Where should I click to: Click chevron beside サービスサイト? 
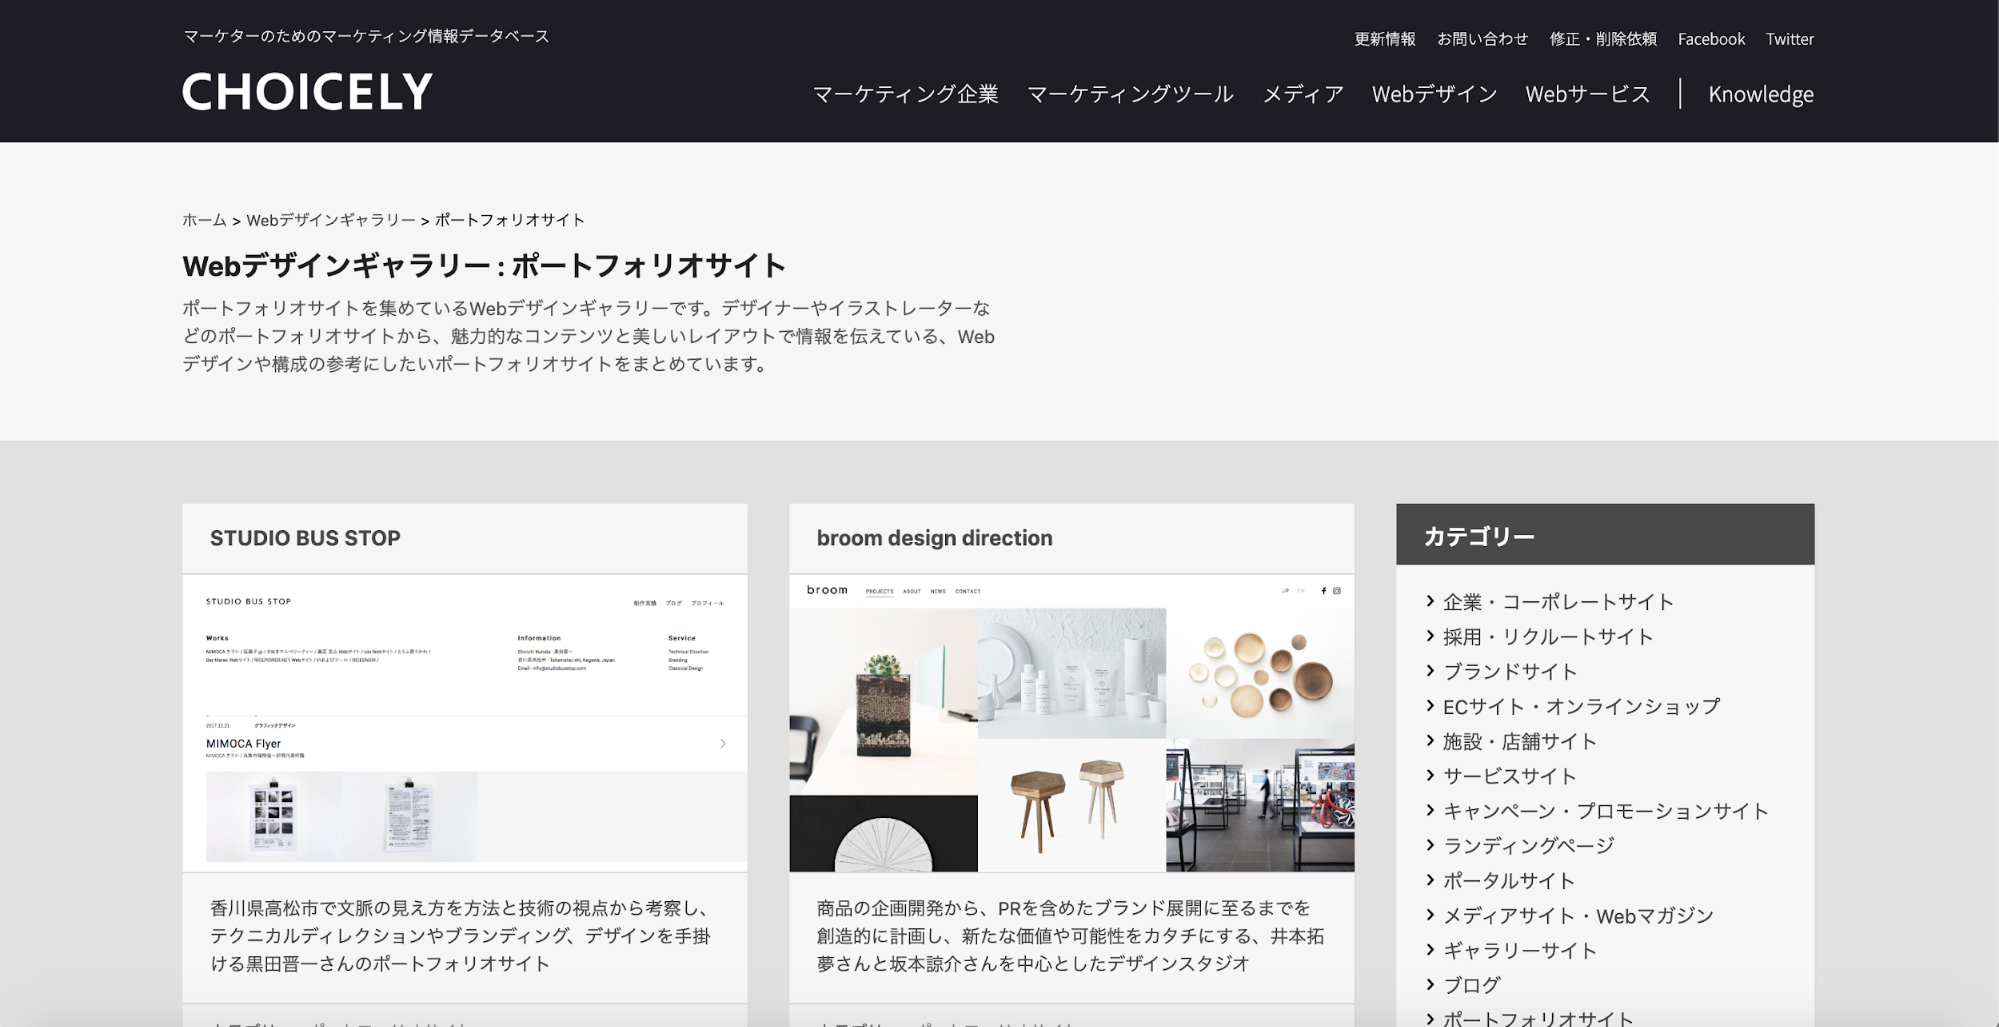point(1430,775)
